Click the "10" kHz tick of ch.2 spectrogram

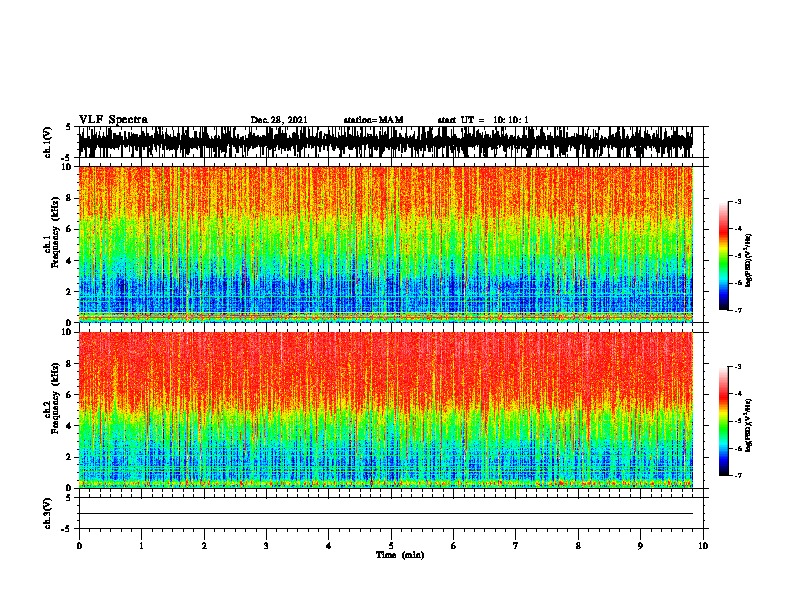coord(67,332)
